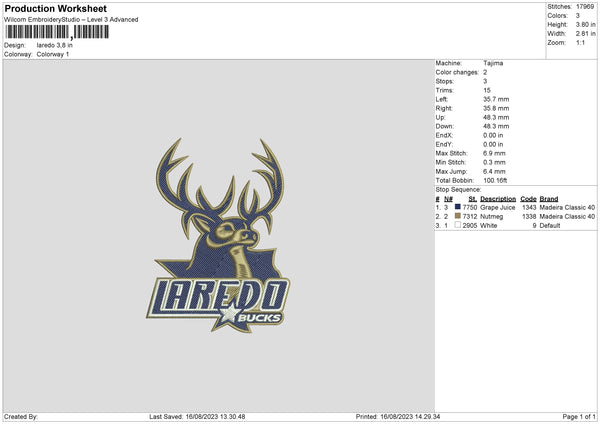Click the White color swatch
Screen dimensions: 600x424
point(458,225)
